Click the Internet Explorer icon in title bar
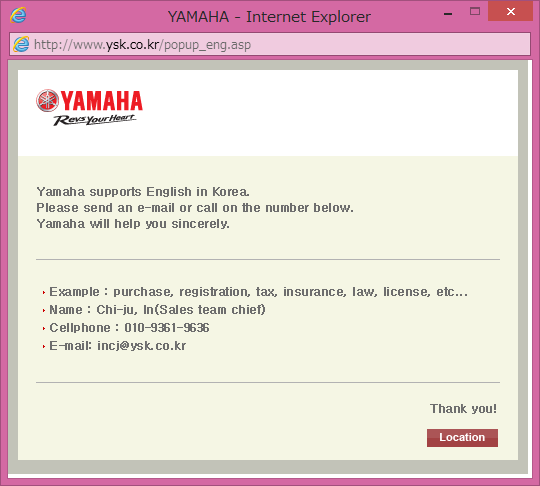The image size is (540, 486). pyautogui.click(x=18, y=15)
